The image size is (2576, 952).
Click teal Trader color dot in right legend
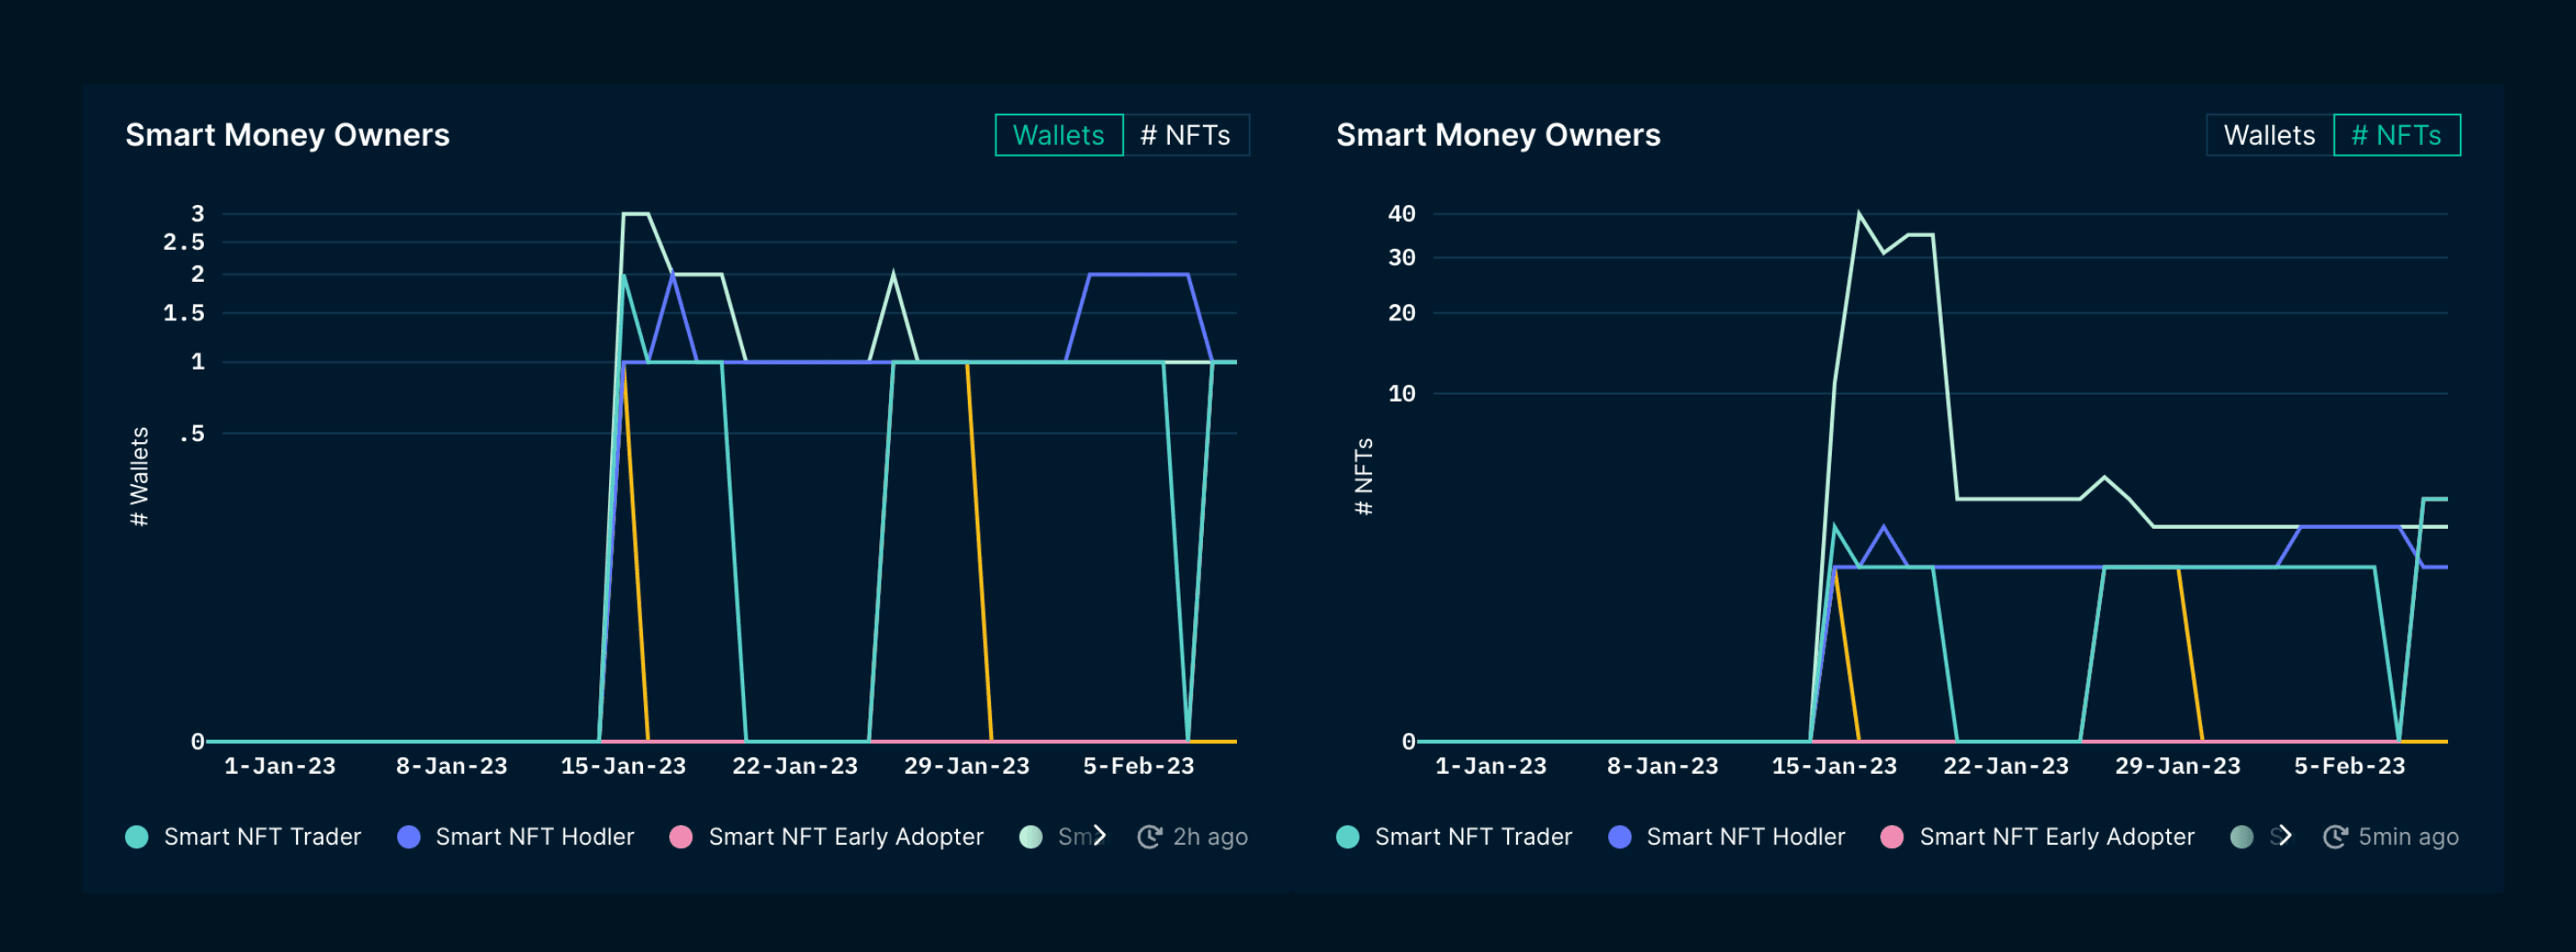click(1348, 837)
